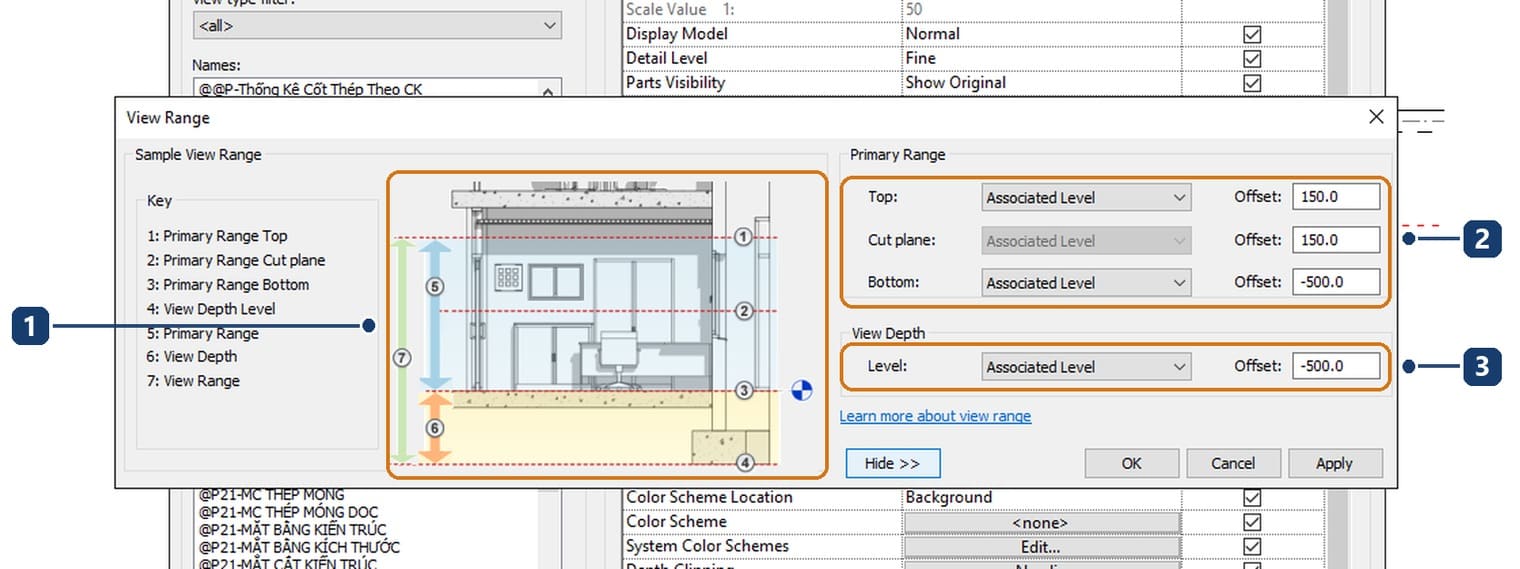
Task: Click System Color Schemes Edit... button
Action: (1041, 547)
